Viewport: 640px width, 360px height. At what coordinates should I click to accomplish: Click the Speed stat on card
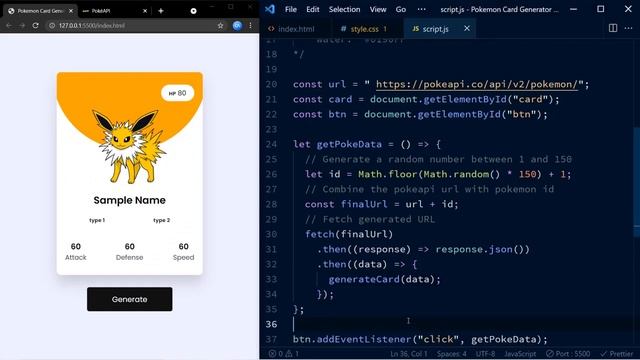tap(183, 252)
